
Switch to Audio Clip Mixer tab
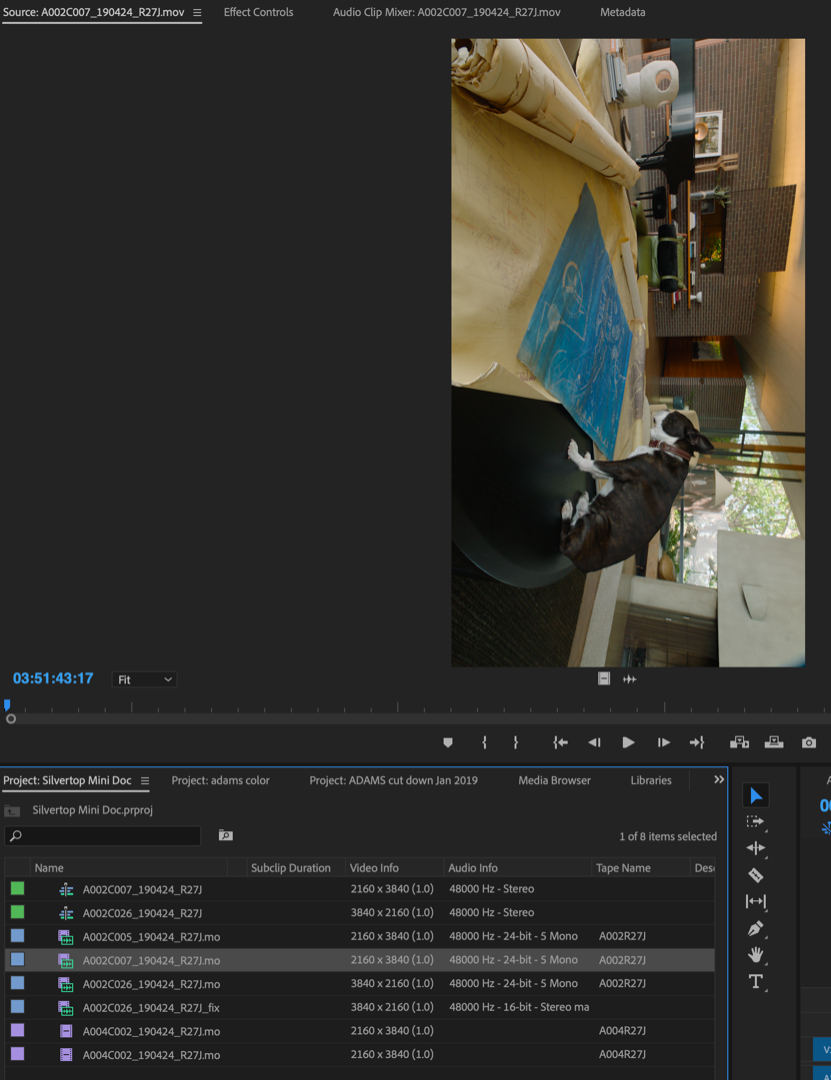click(447, 12)
